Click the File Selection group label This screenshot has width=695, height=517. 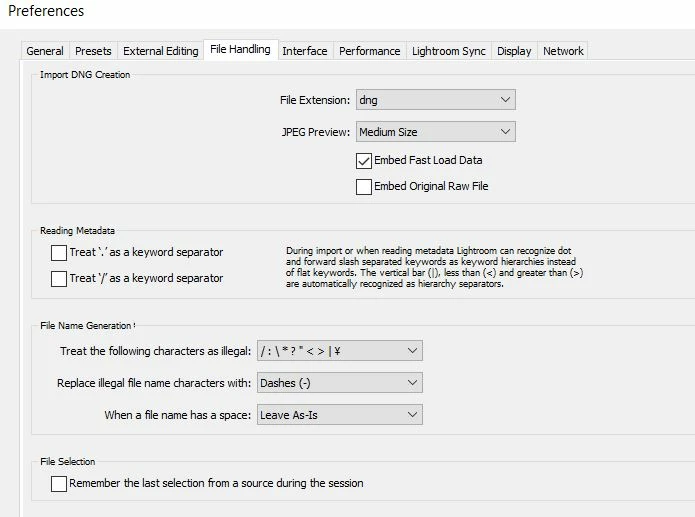pyautogui.click(x=68, y=462)
